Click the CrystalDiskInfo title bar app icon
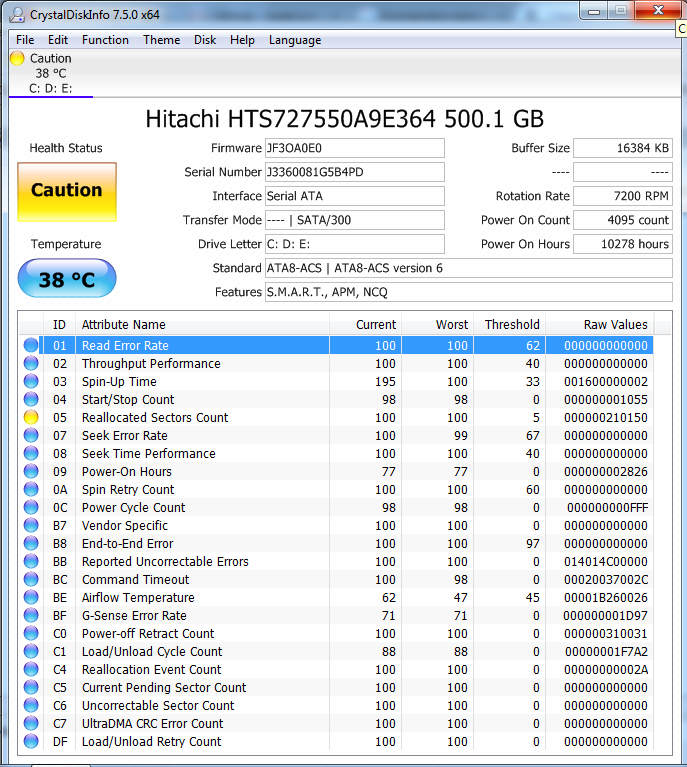 pos(16,15)
